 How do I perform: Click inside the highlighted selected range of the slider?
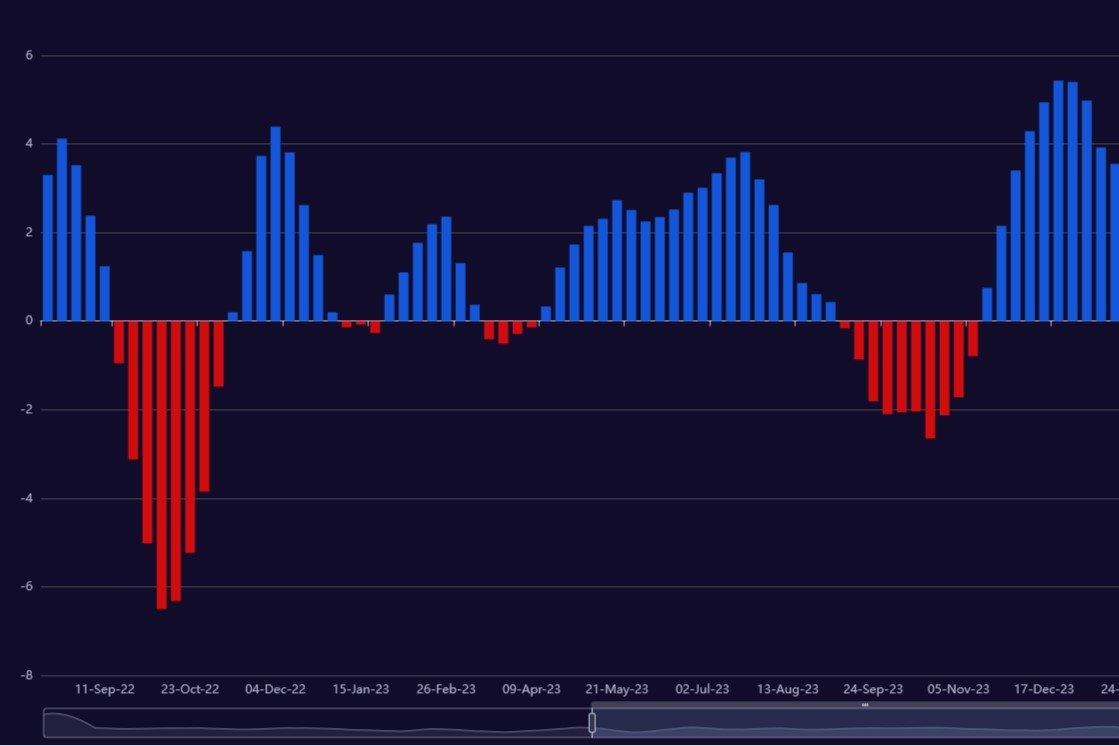coord(850,724)
